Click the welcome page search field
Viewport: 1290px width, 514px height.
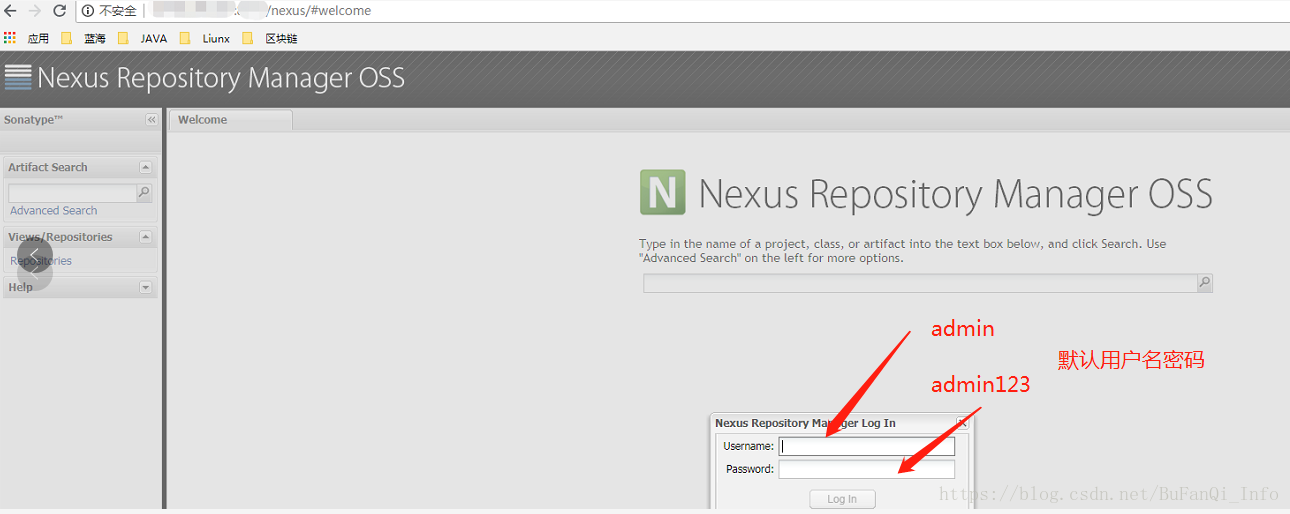point(920,283)
